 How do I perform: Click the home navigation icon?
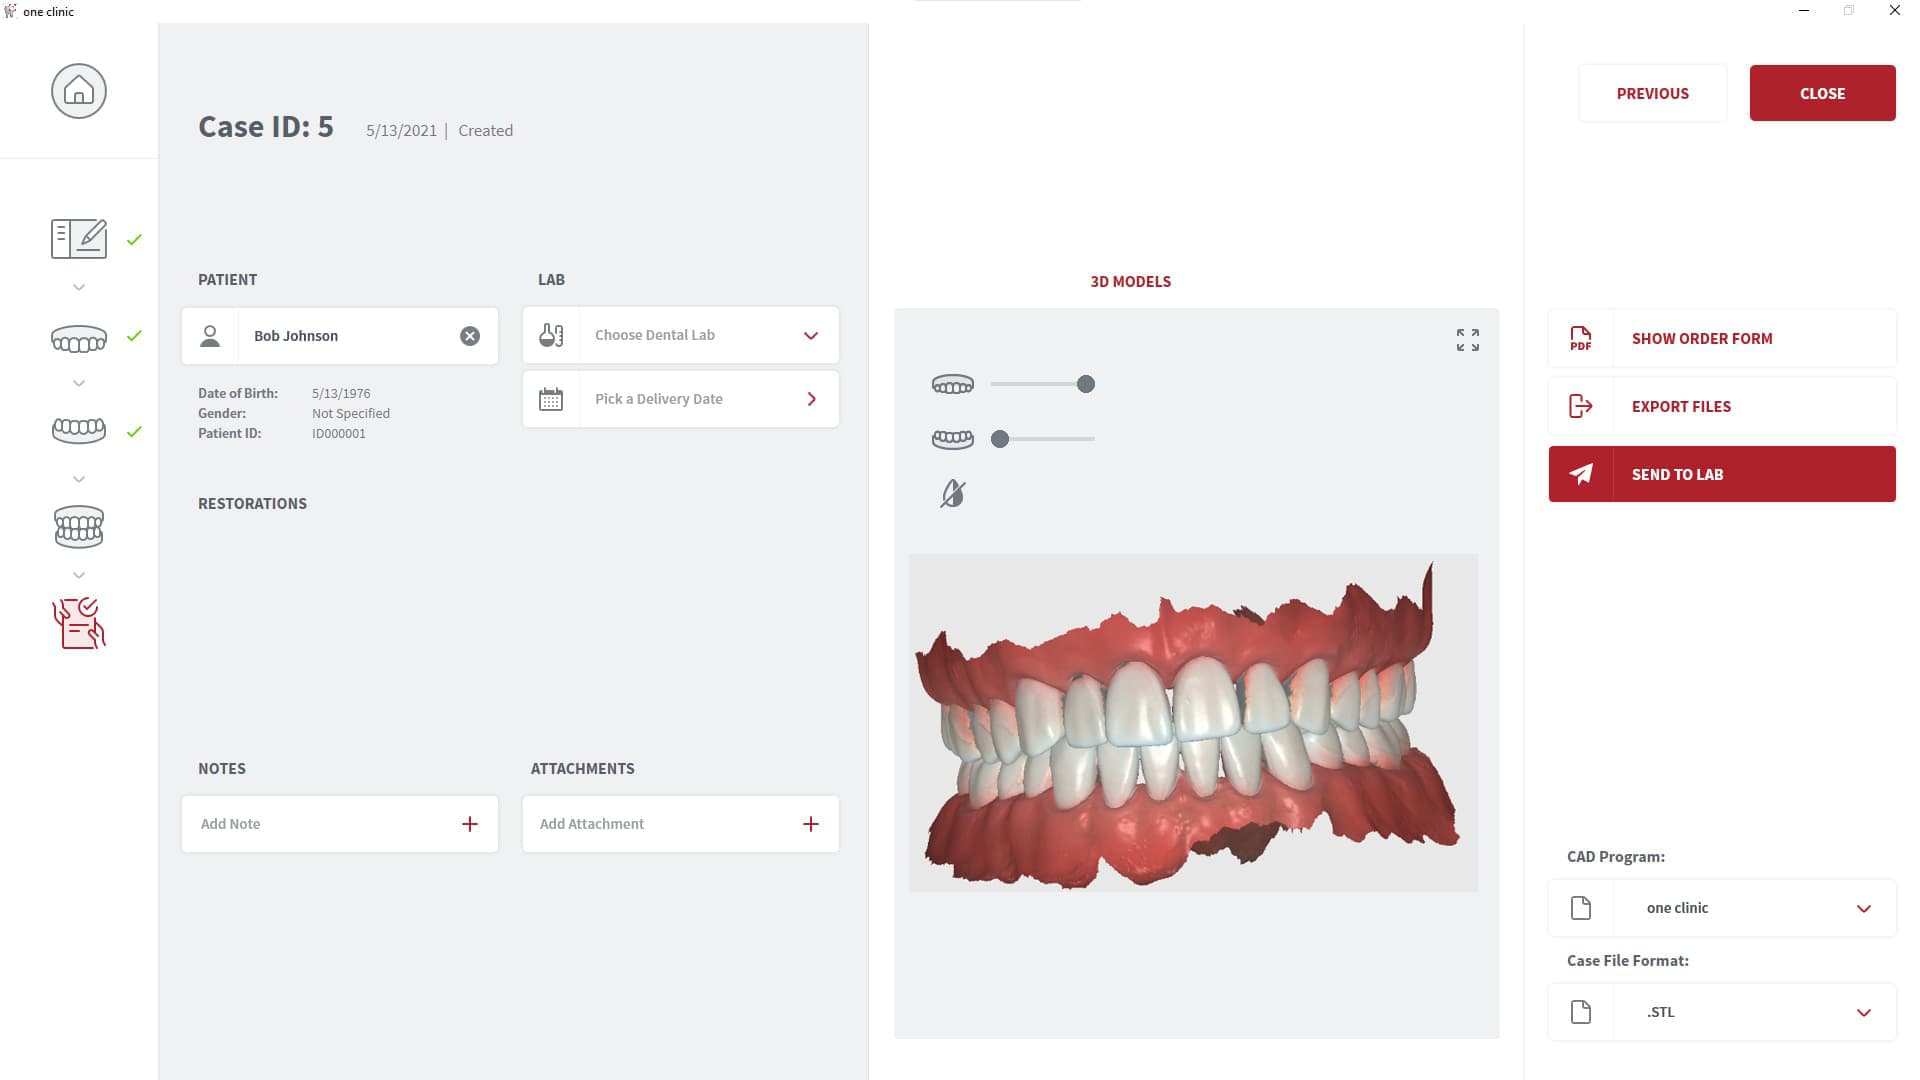78,90
